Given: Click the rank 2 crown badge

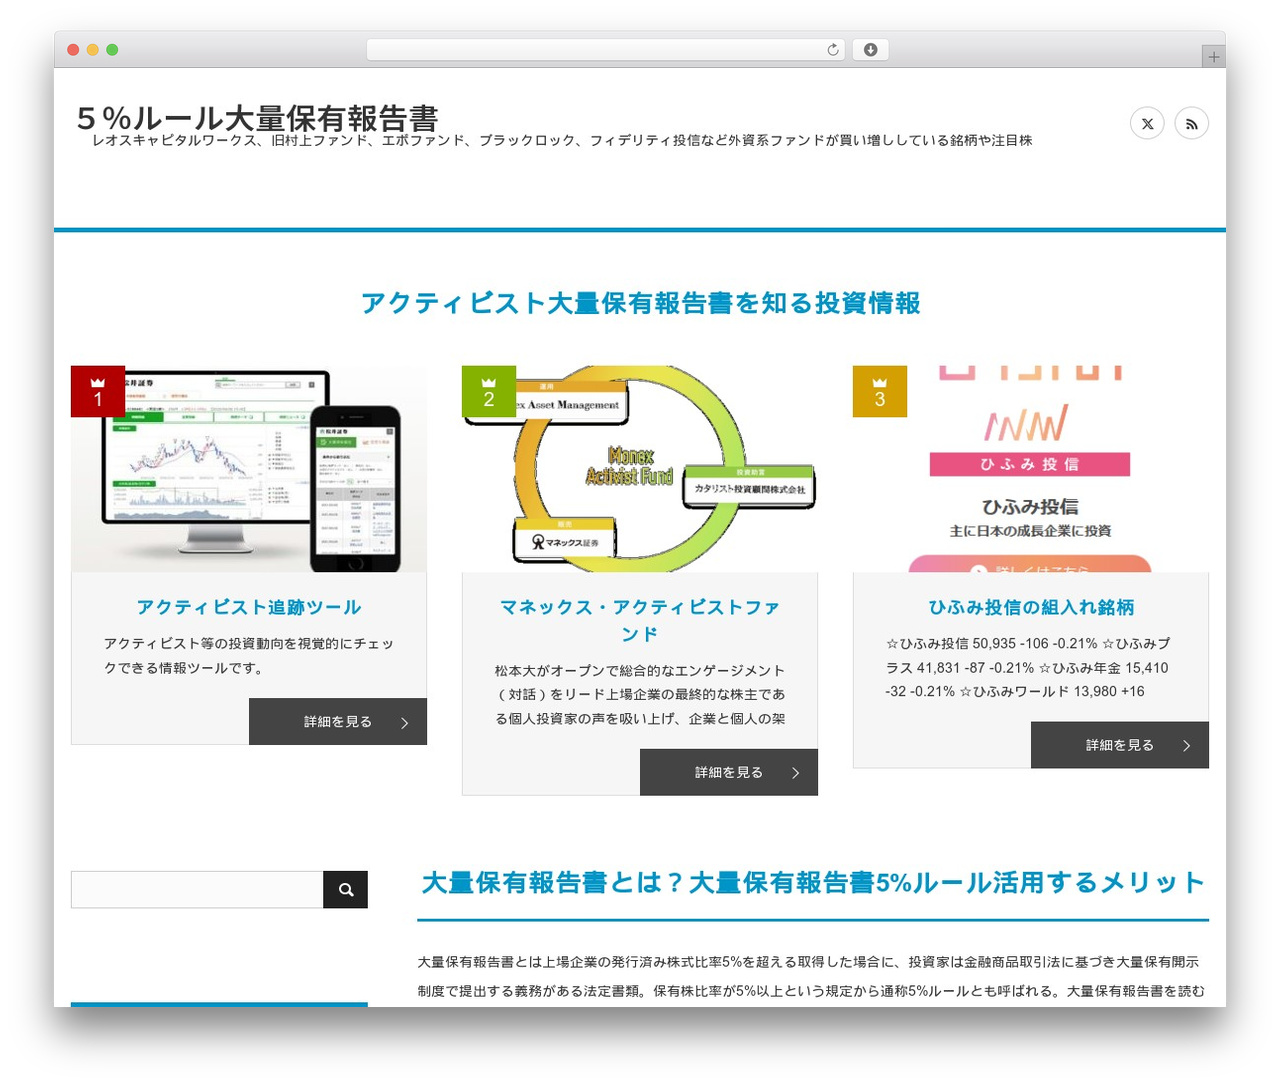Looking at the screenshot, I should (x=489, y=391).
